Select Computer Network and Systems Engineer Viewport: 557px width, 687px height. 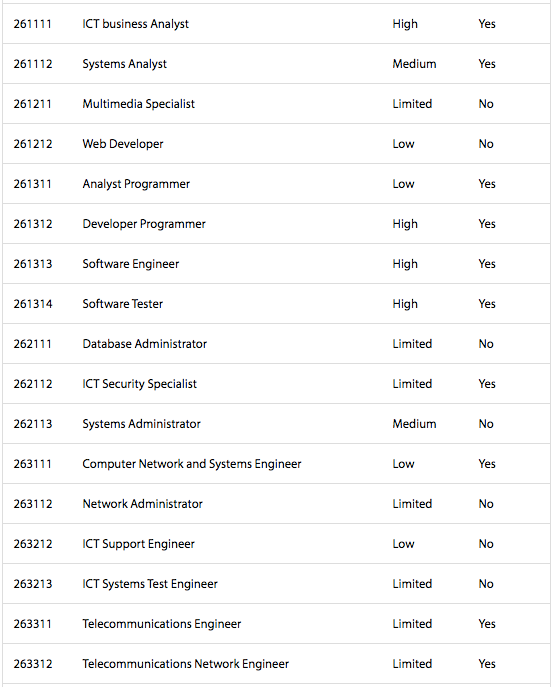tap(192, 464)
